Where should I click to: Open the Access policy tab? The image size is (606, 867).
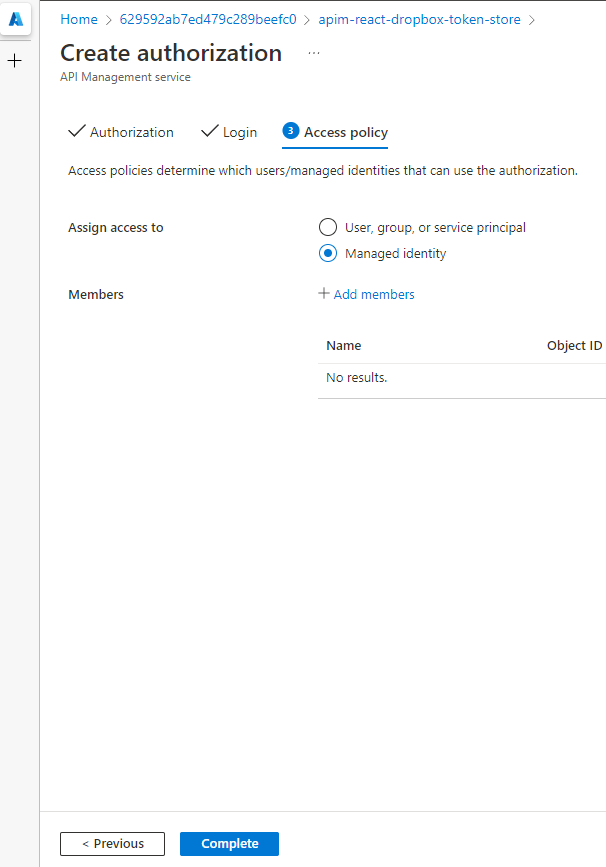pos(346,133)
